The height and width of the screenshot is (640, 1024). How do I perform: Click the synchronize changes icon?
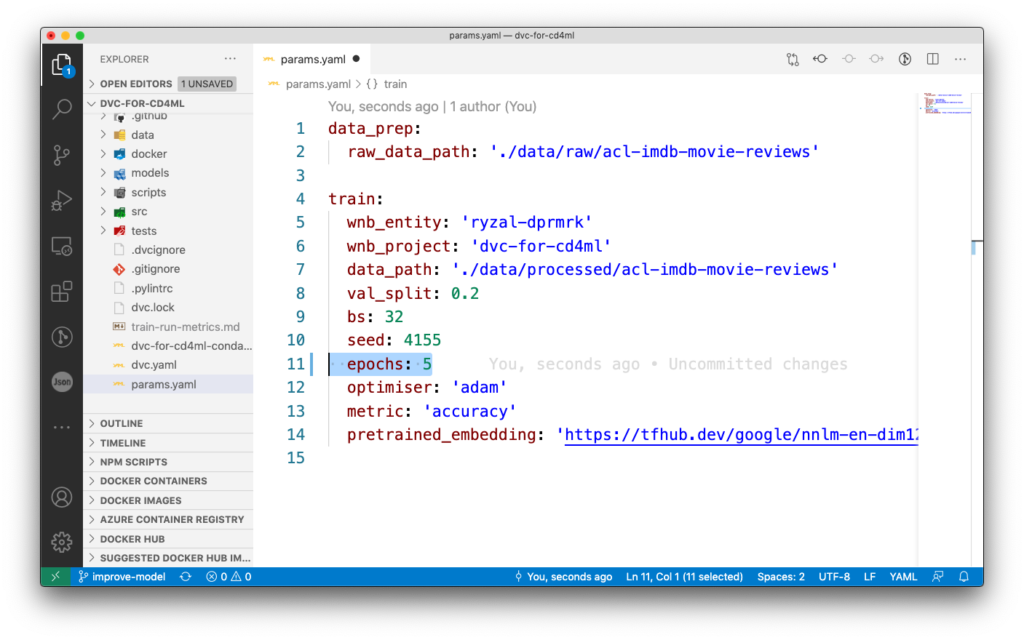[186, 577]
